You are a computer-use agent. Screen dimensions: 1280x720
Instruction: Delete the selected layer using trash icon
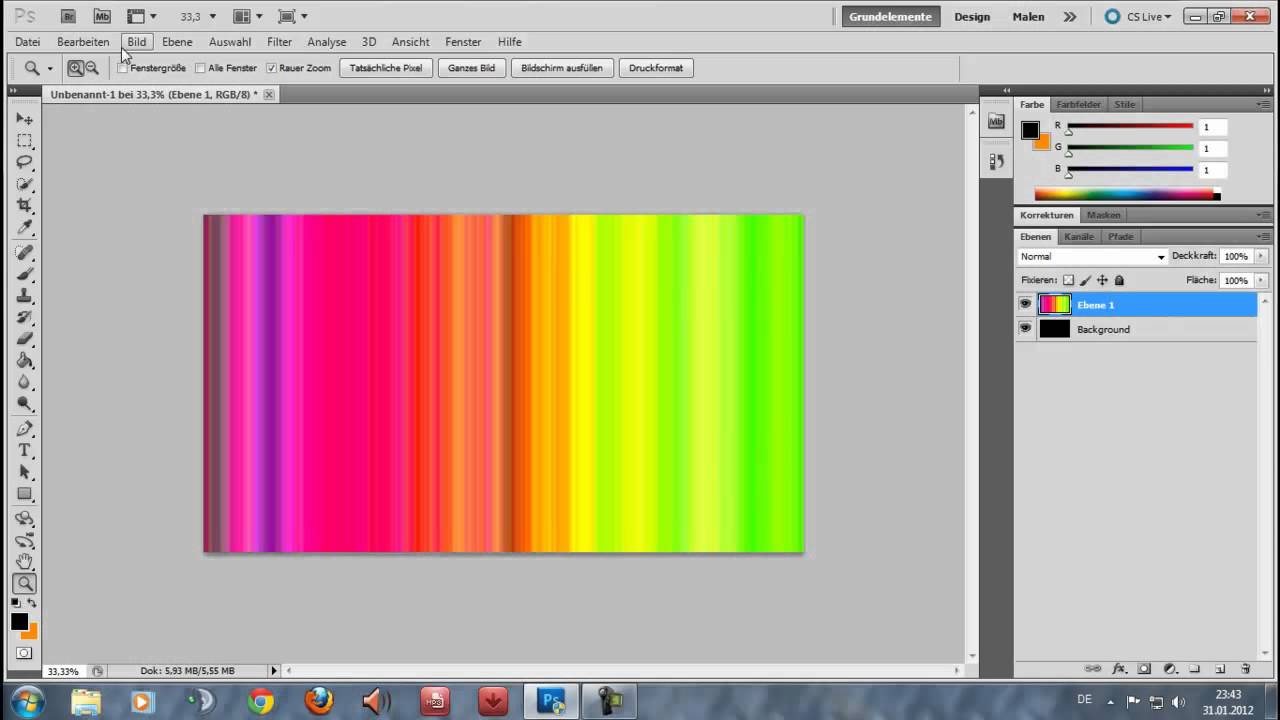tap(1245, 669)
